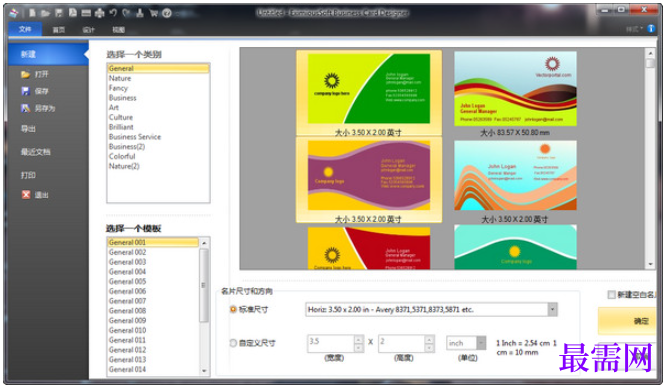Click the Redo arrow icon

[x=126, y=13]
